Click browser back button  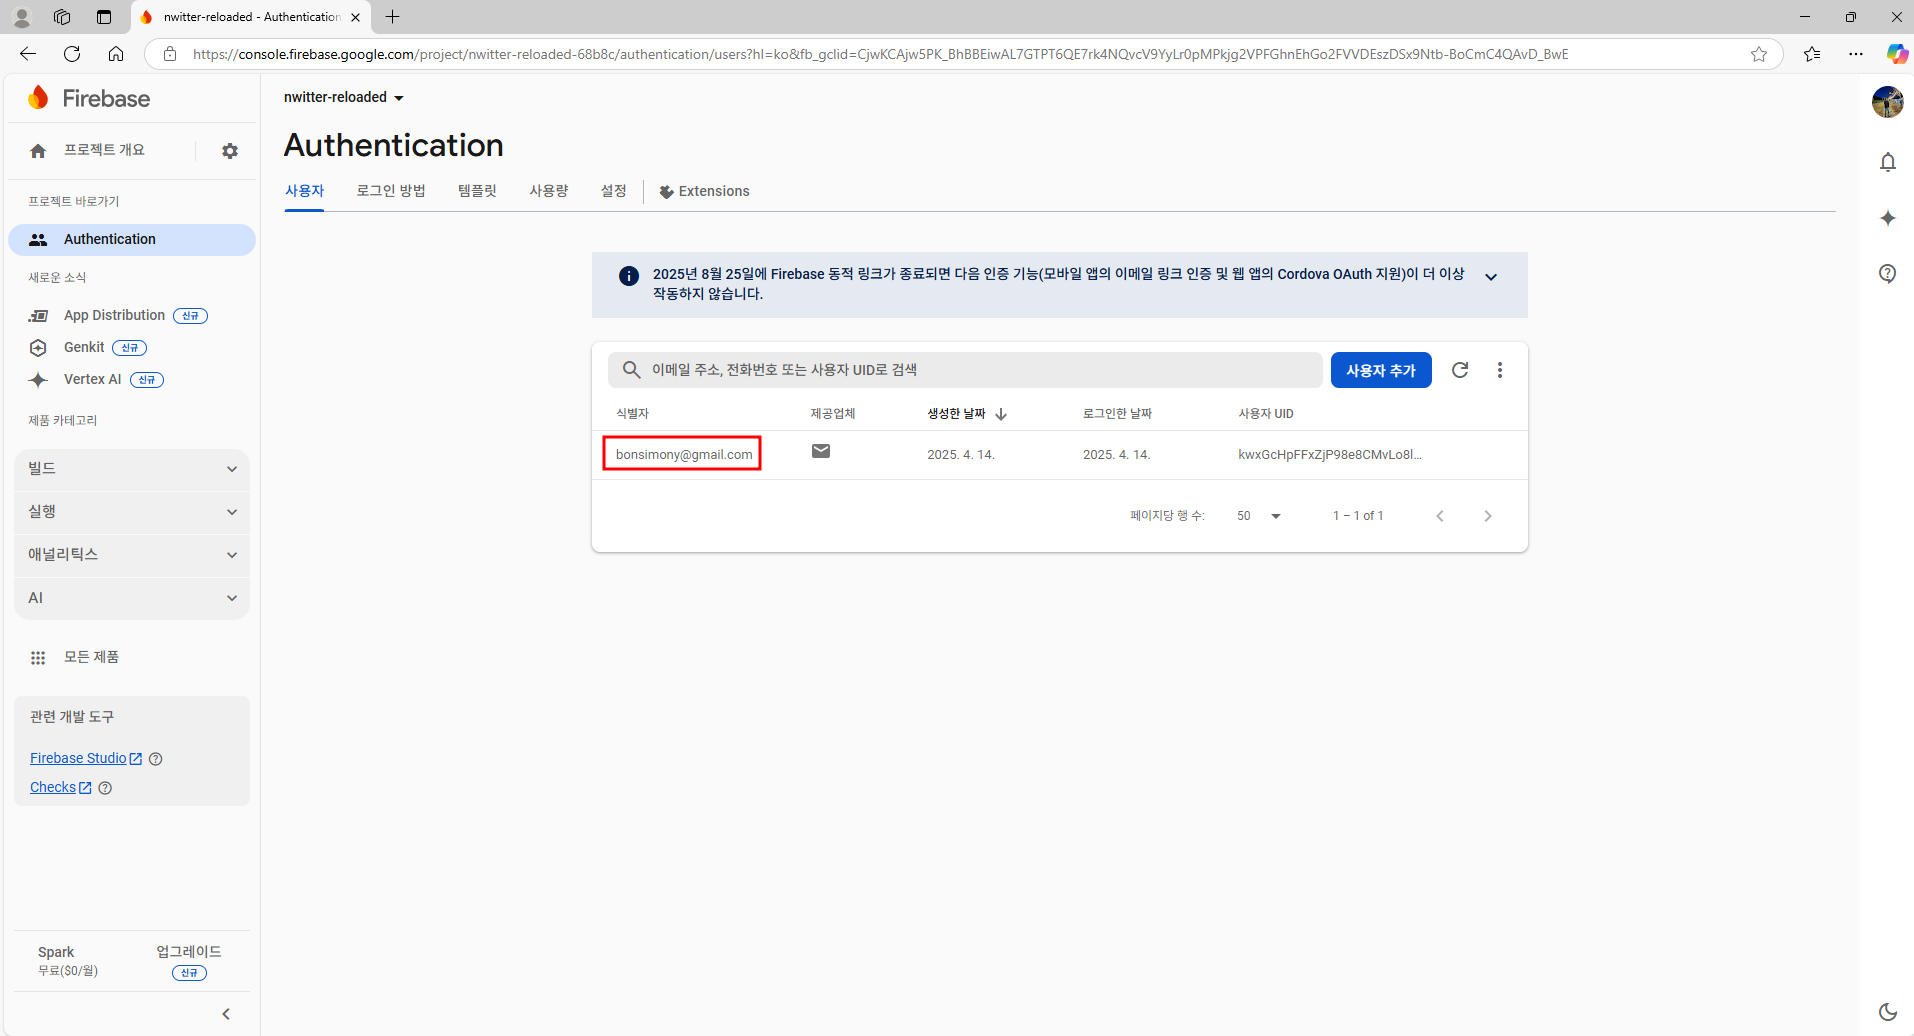click(x=28, y=54)
